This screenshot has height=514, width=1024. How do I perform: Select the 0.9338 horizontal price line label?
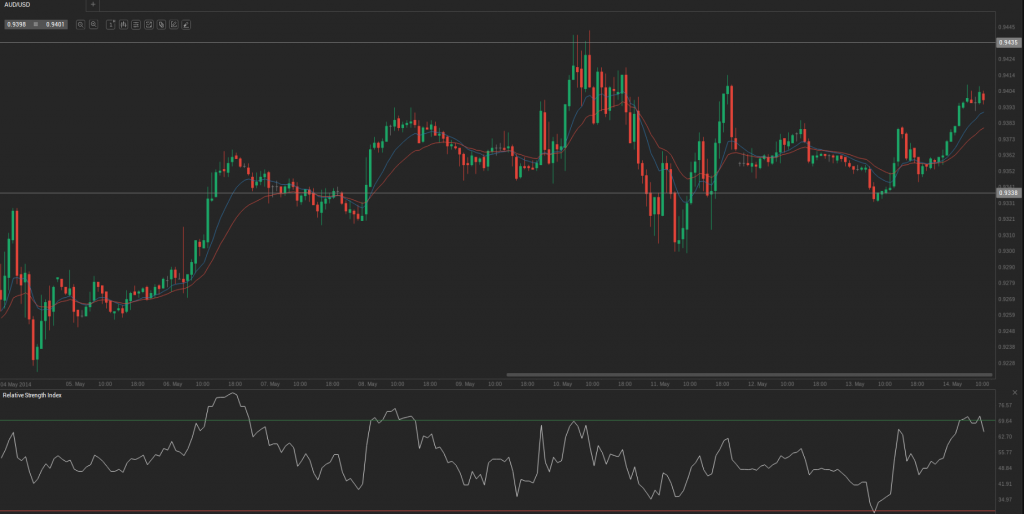coord(1008,193)
